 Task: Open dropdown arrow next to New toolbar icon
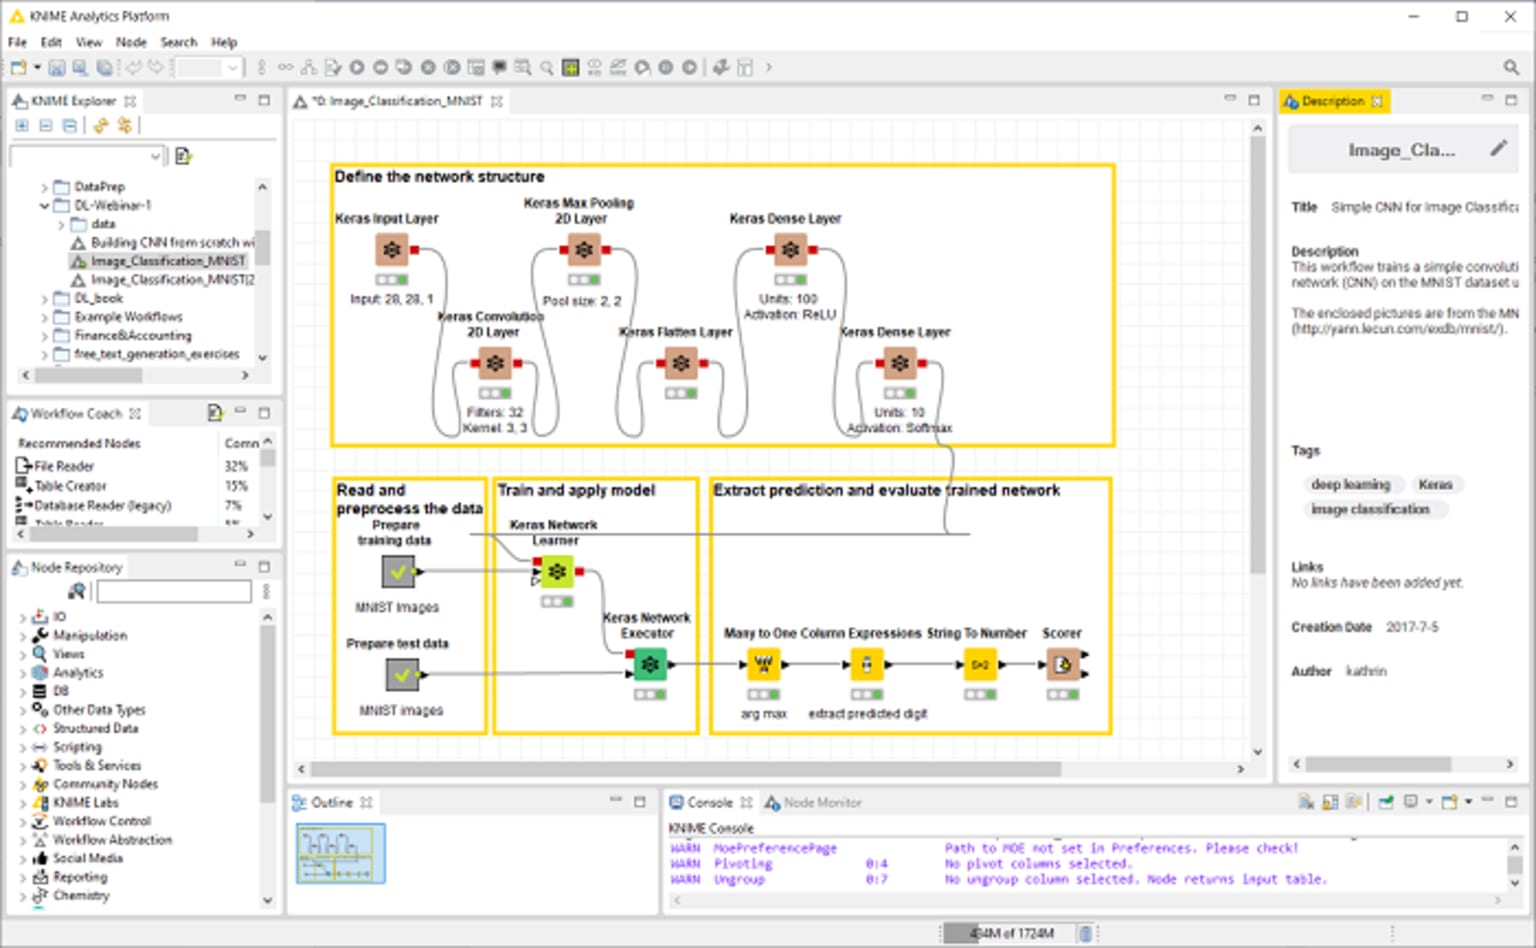click(37, 67)
